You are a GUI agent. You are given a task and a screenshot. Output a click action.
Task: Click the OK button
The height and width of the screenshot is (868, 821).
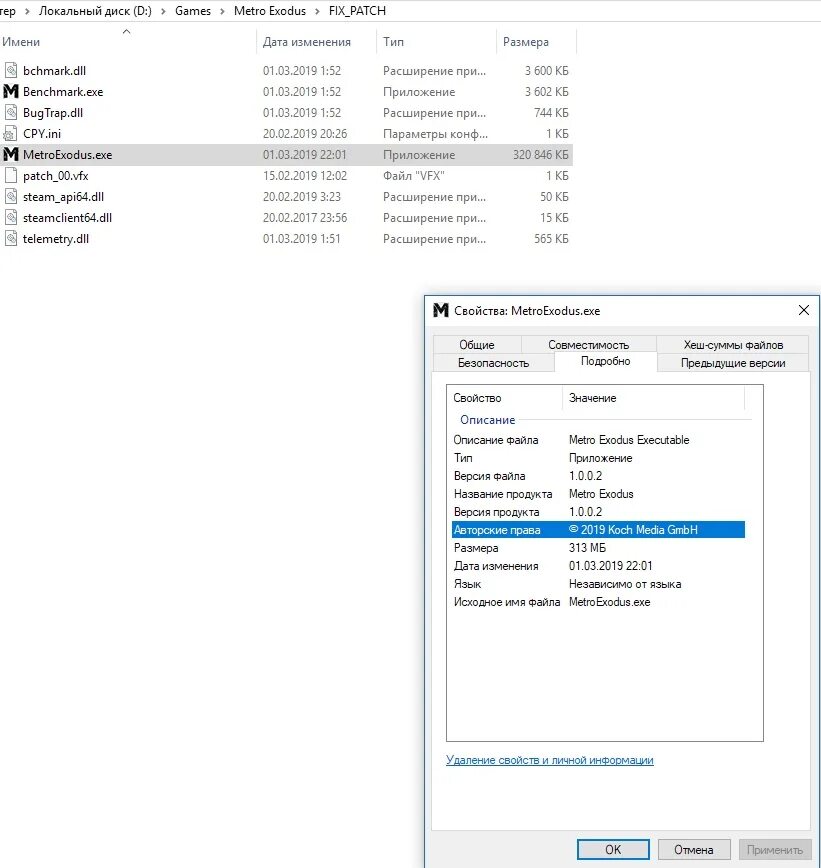click(613, 849)
